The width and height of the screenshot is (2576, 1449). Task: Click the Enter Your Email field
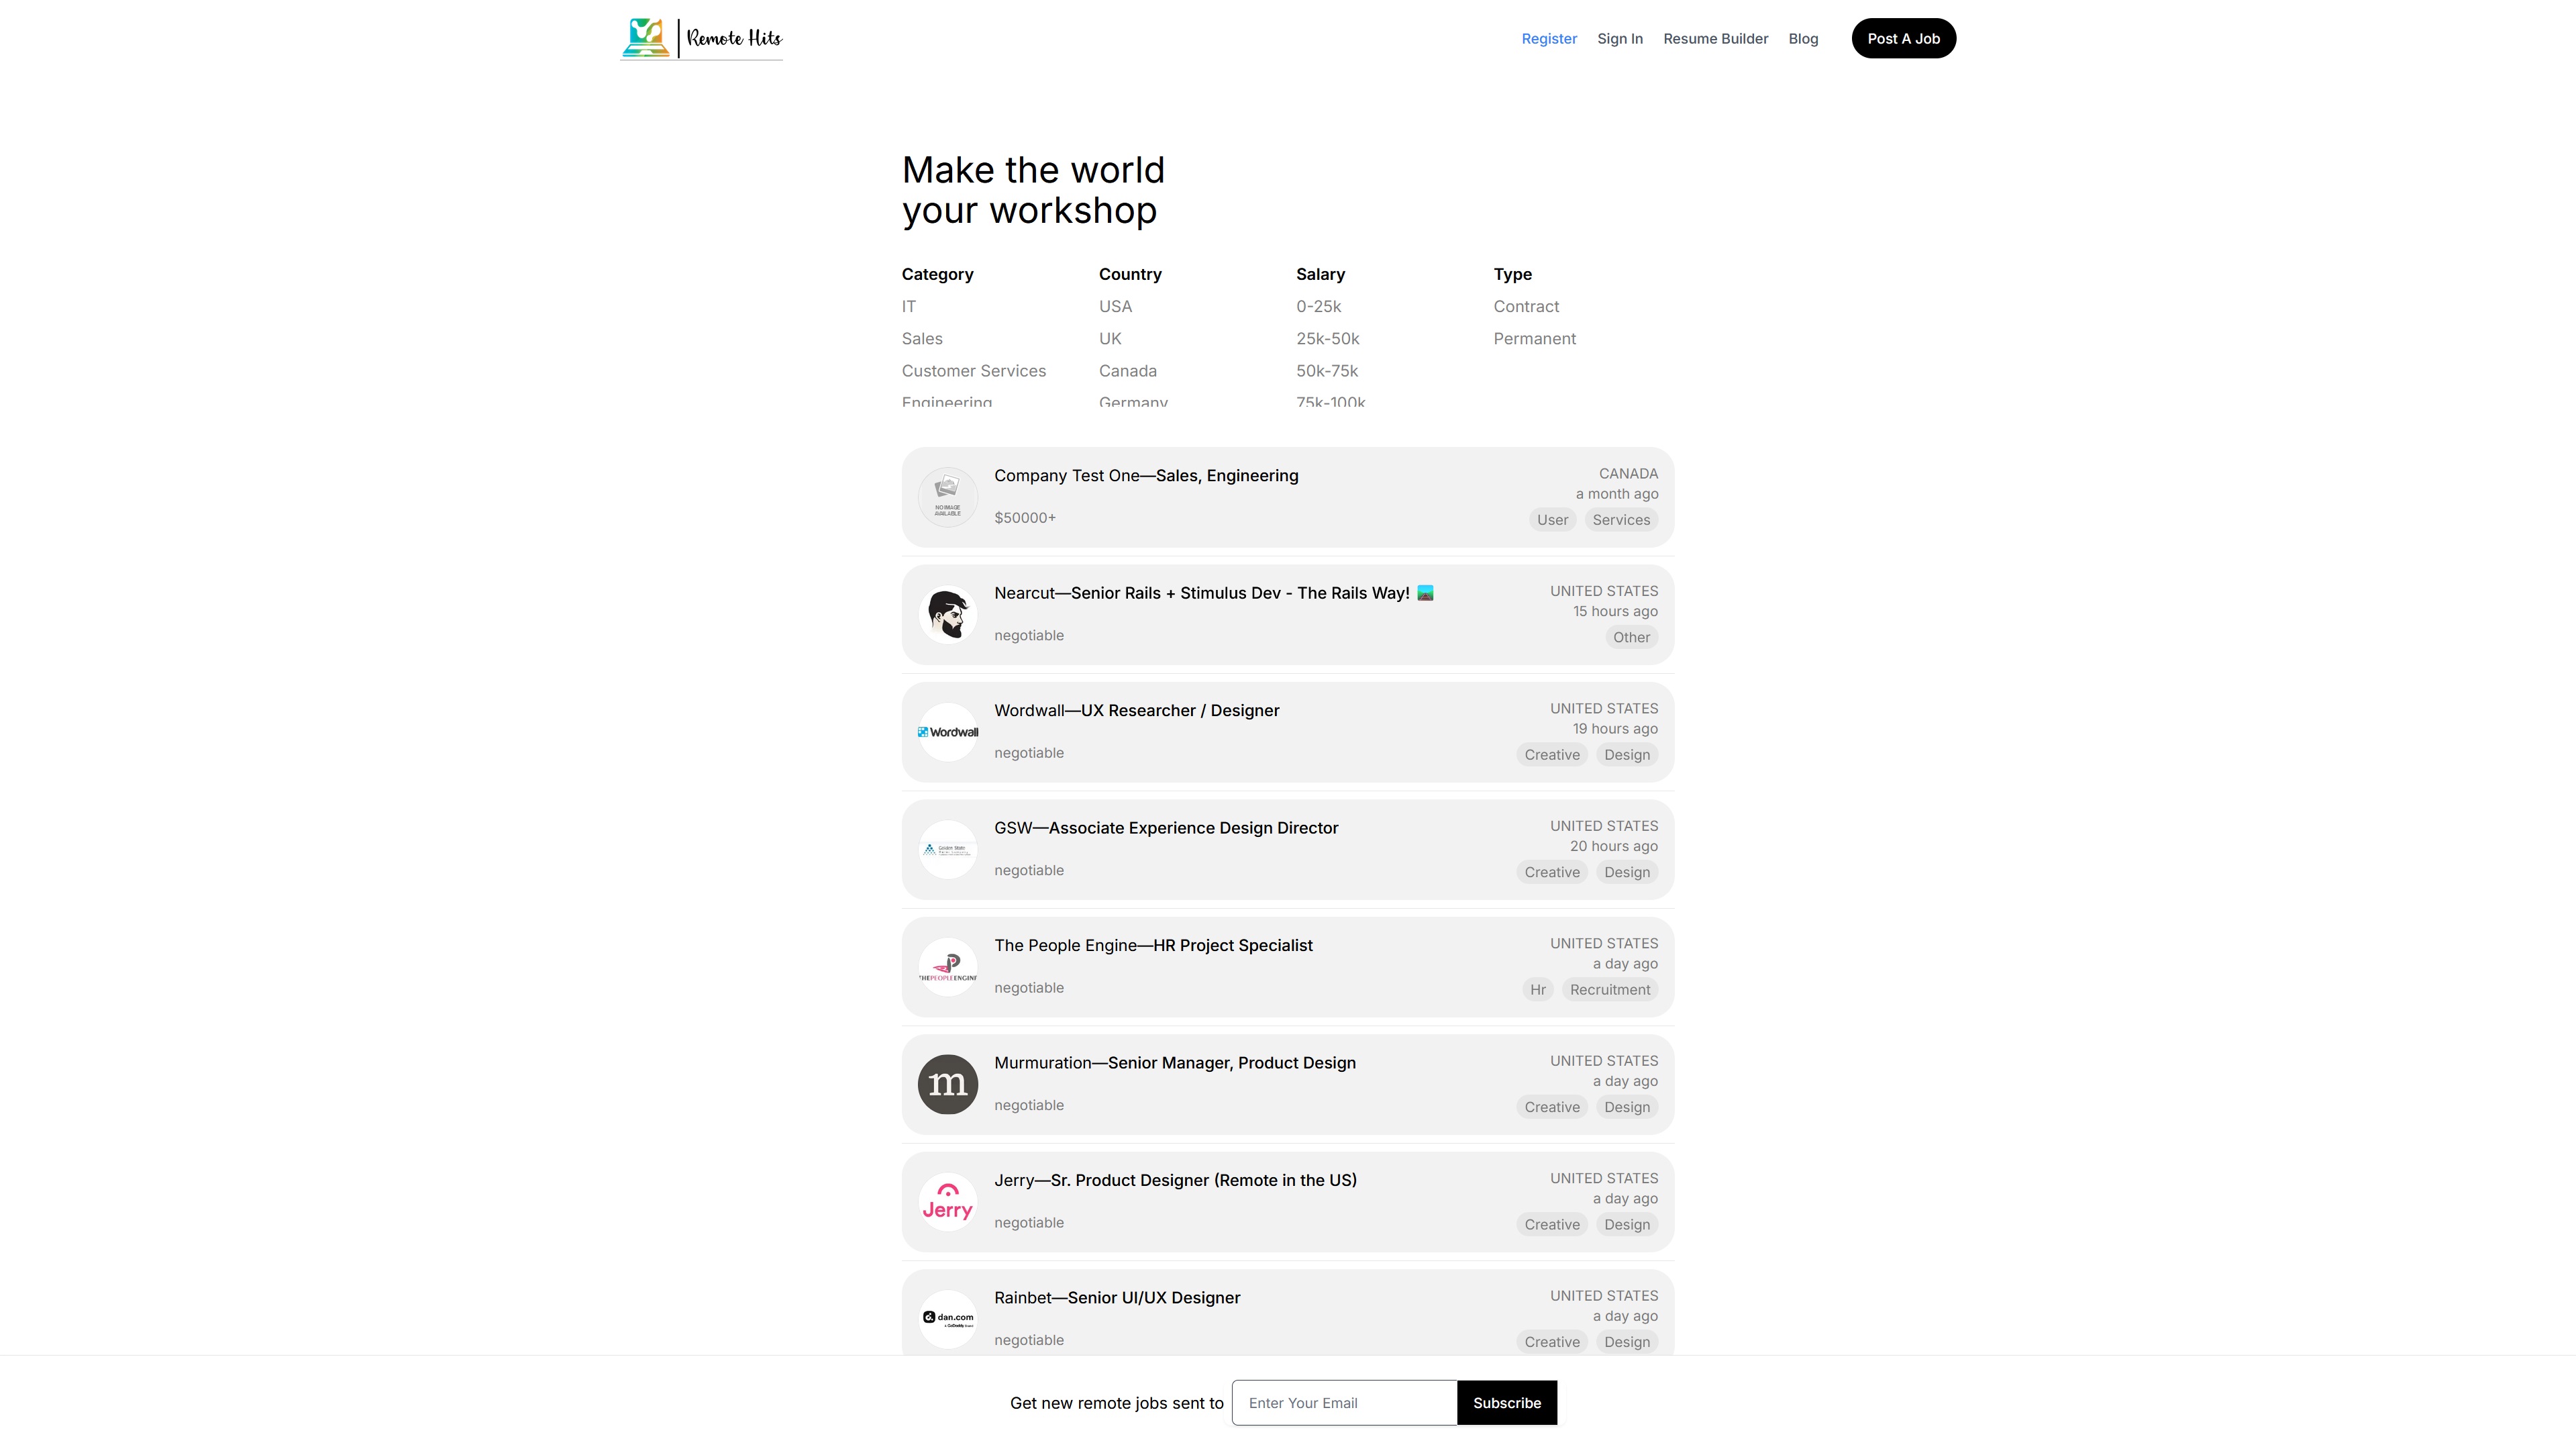[1343, 1403]
